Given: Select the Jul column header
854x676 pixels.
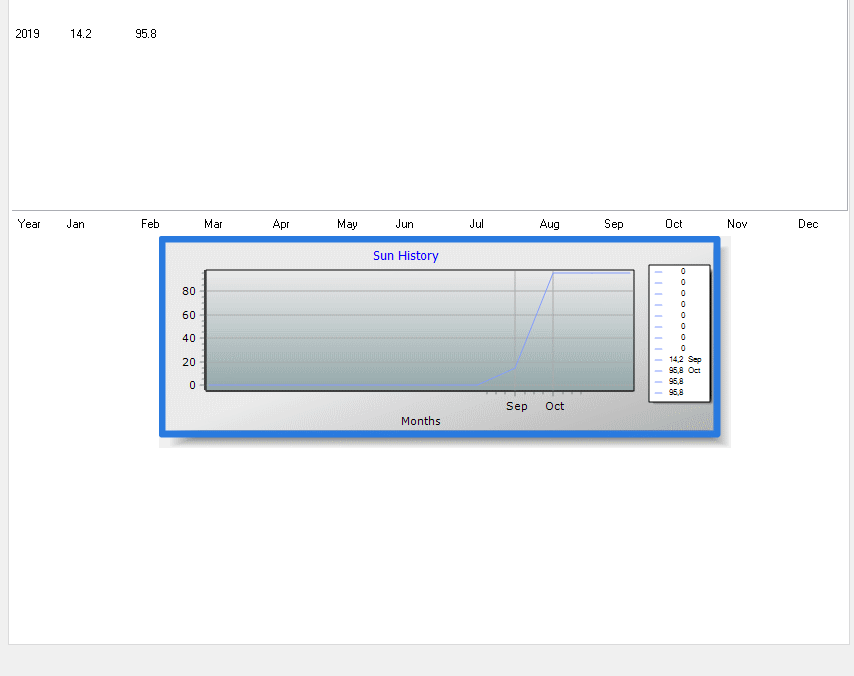Looking at the screenshot, I should point(476,224).
